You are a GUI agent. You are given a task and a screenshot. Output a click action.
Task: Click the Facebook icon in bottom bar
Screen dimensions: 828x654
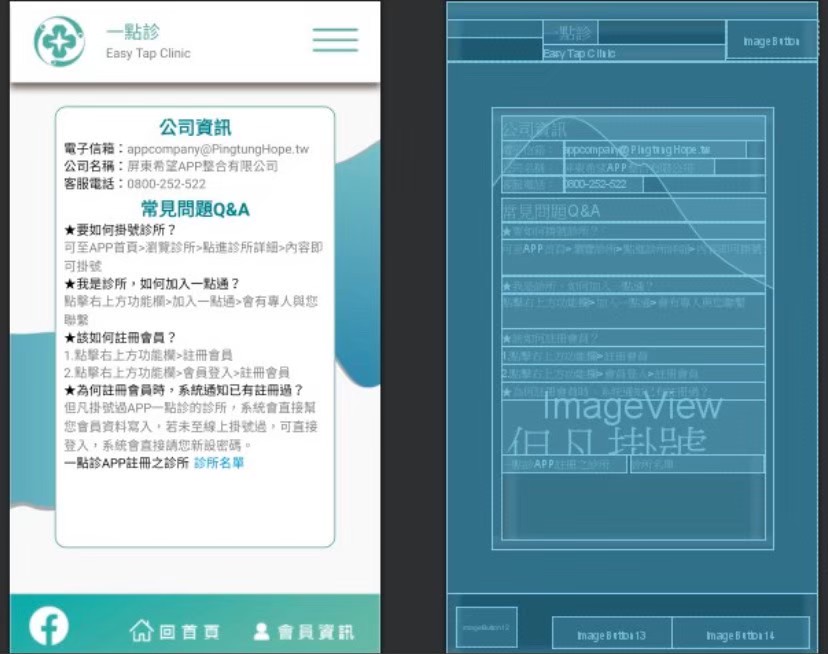click(x=49, y=626)
